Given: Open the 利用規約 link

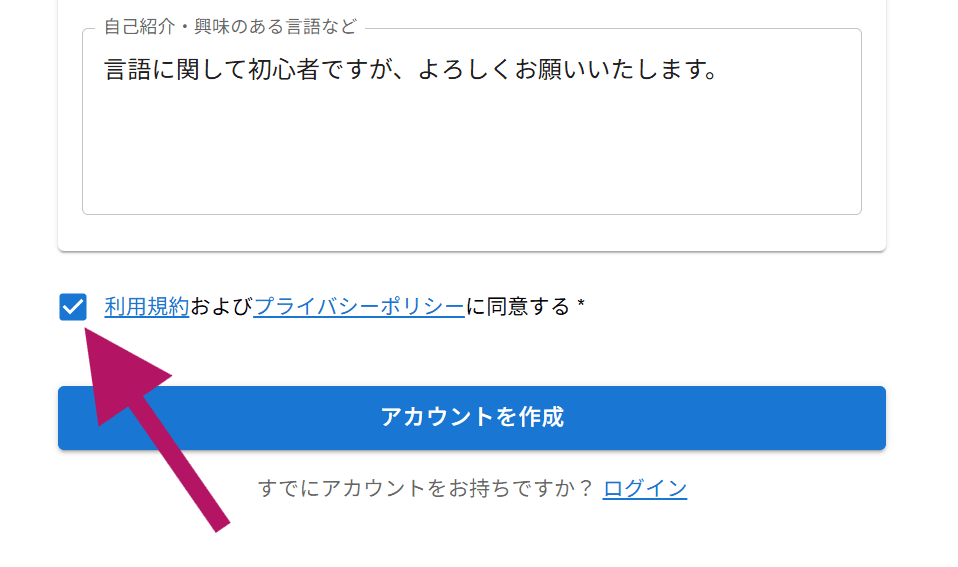Looking at the screenshot, I should pos(147,307).
